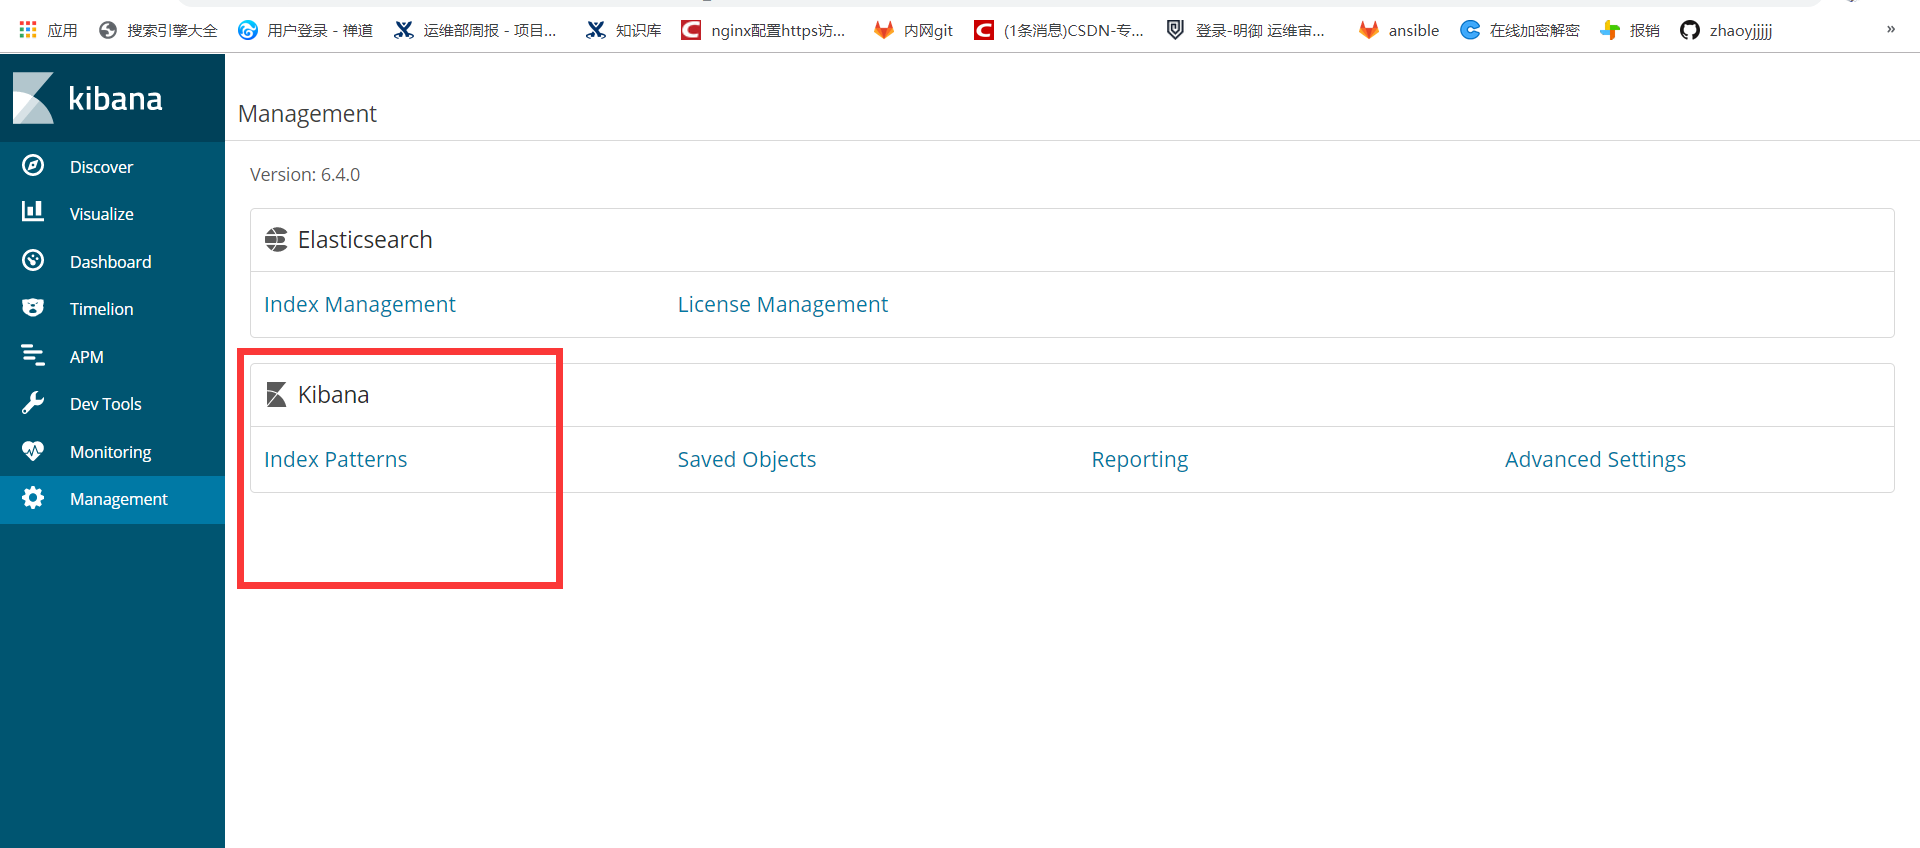Click the Elasticsearch section icon
This screenshot has height=848, width=1920.
pos(276,240)
